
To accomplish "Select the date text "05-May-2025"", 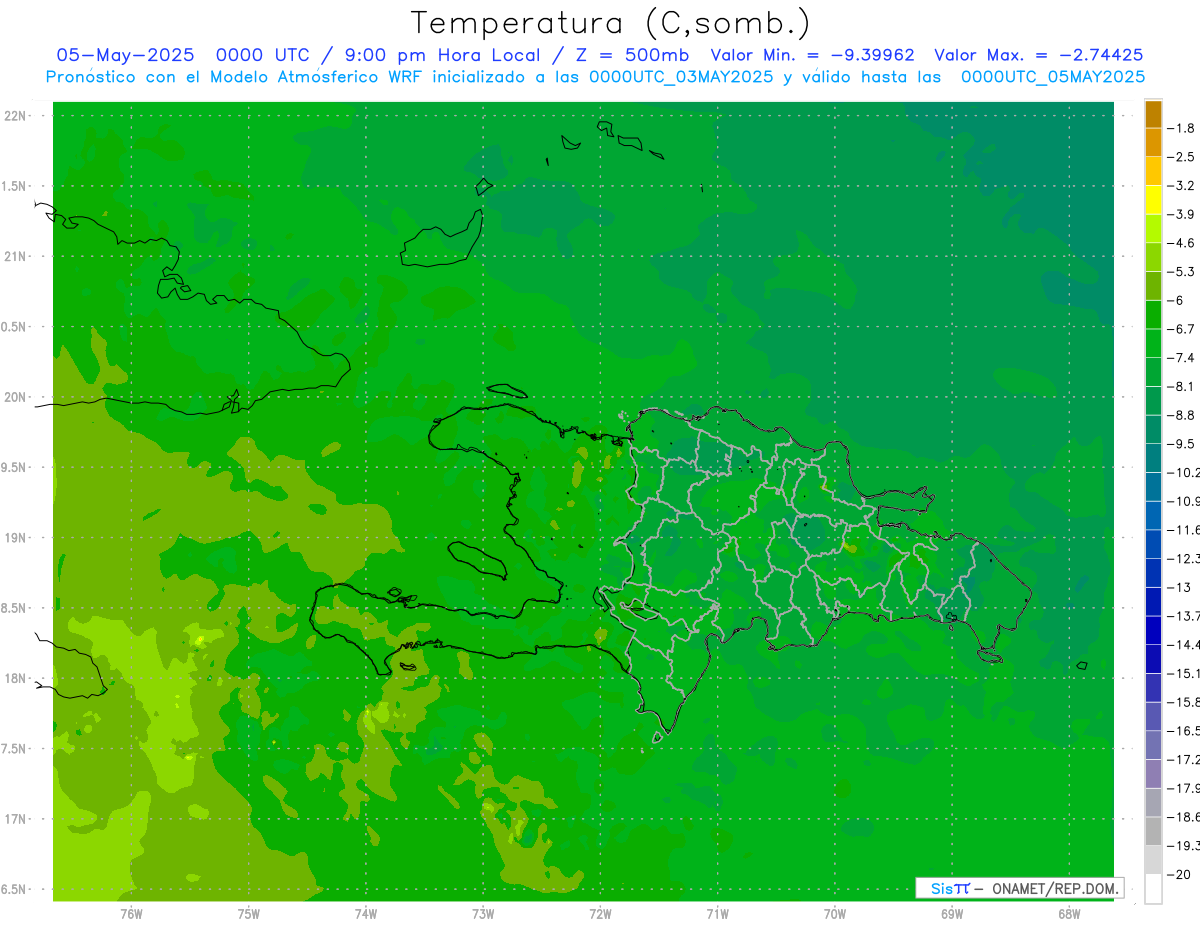I will pos(125,55).
